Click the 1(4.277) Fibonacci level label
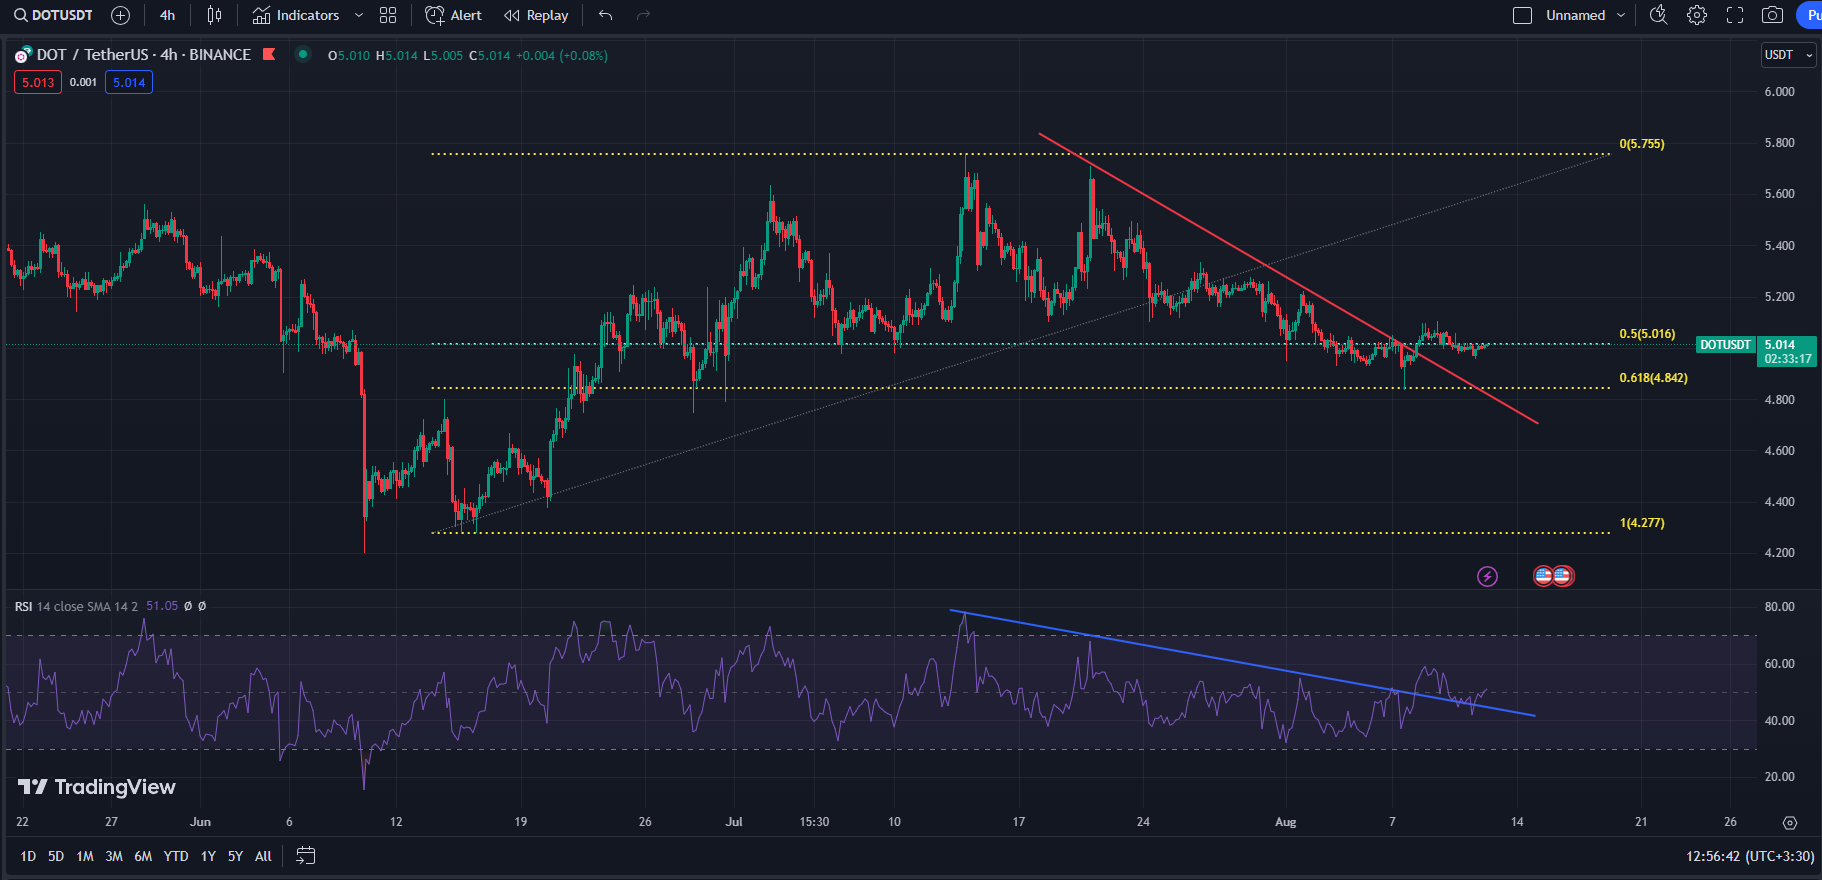The width and height of the screenshot is (1822, 880). click(x=1642, y=523)
